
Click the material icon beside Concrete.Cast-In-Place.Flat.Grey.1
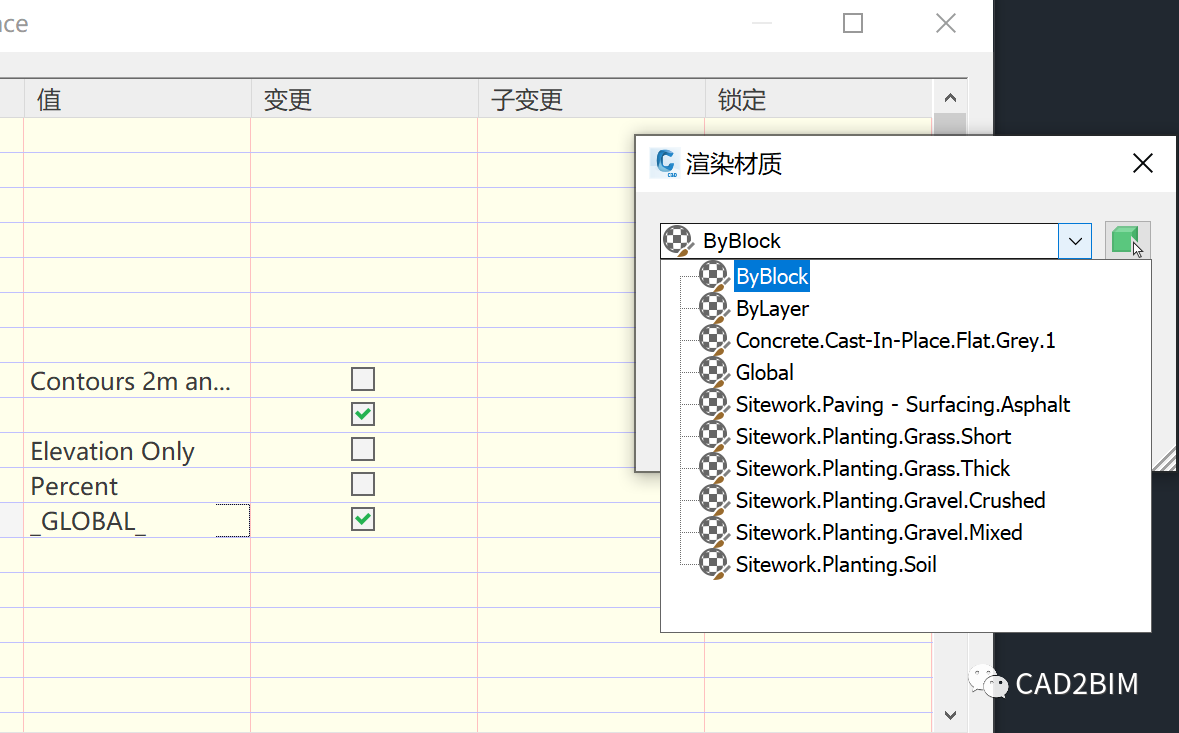click(714, 340)
